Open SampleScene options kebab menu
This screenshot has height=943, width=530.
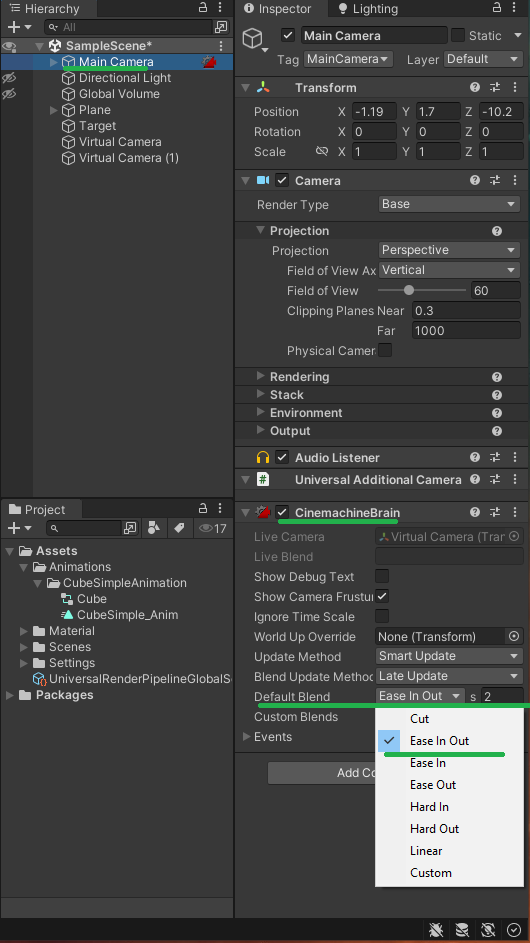pos(221,46)
